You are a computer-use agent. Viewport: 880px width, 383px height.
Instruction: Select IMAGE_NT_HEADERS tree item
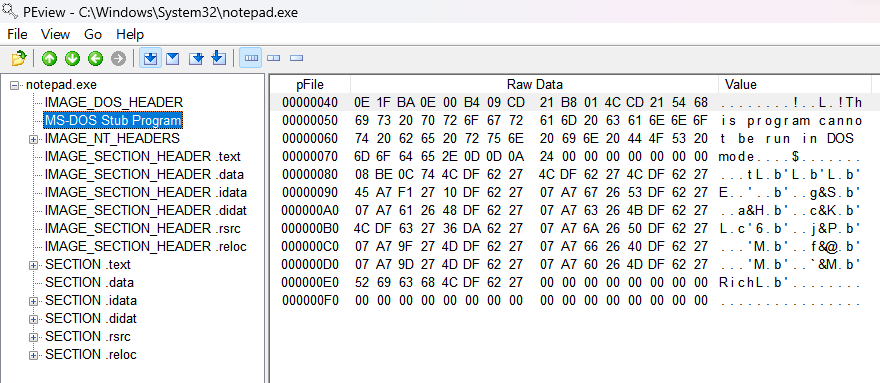[x=112, y=138]
